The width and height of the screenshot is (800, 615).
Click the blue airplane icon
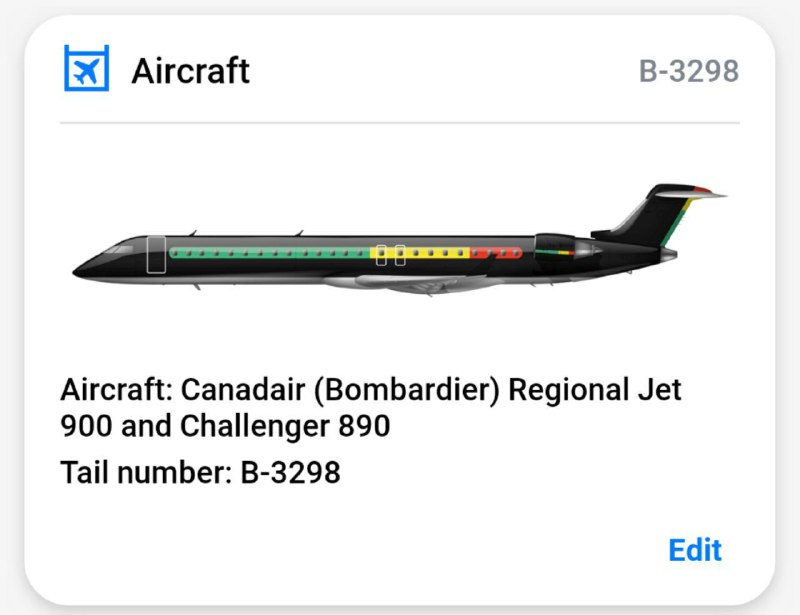click(86, 69)
